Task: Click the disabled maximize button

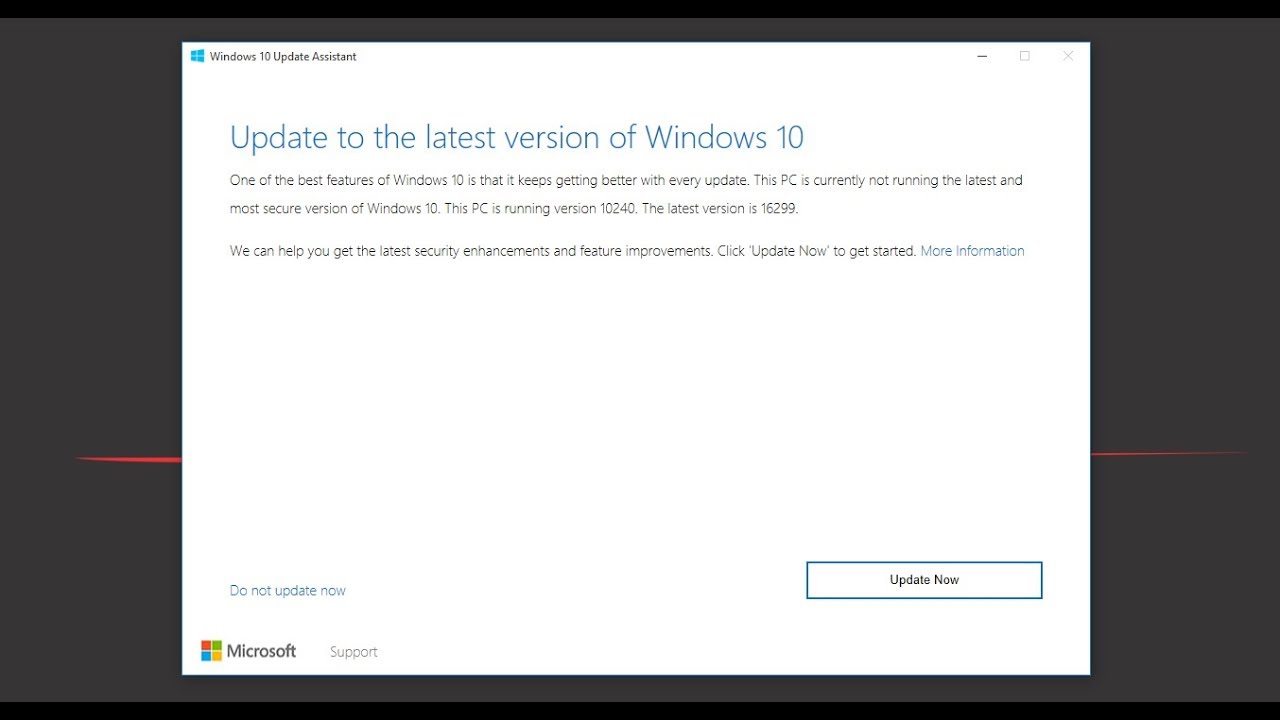Action: [1025, 56]
